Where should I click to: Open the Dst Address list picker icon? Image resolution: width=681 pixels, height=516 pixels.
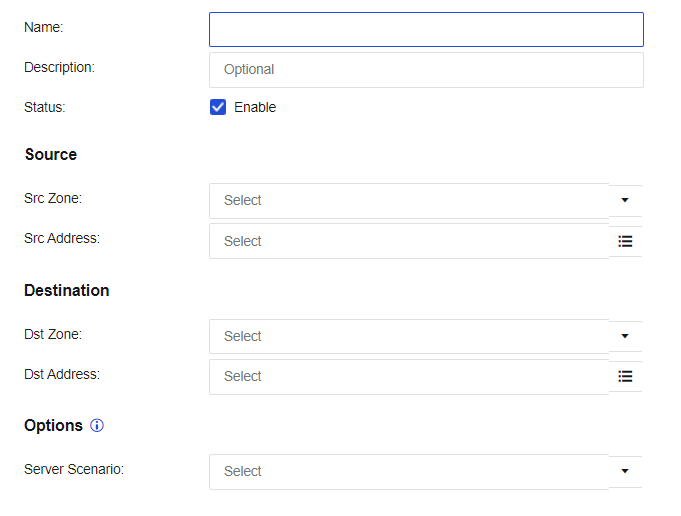coord(625,376)
